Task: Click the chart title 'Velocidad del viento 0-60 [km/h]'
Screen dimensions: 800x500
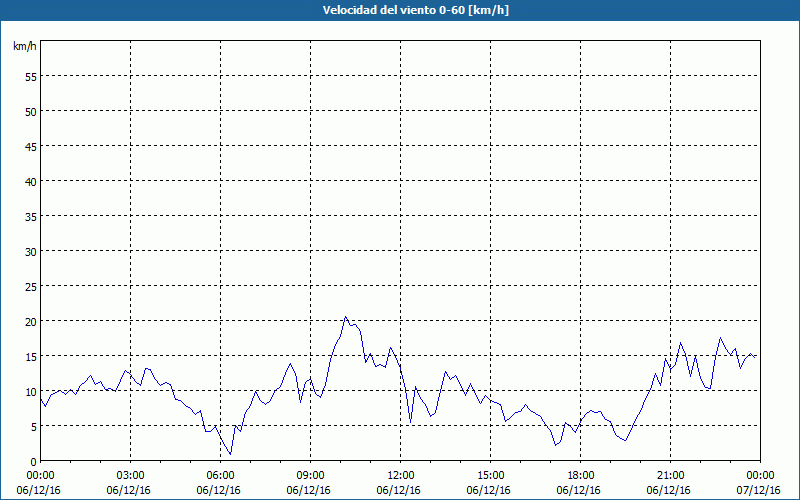Action: 415,10
